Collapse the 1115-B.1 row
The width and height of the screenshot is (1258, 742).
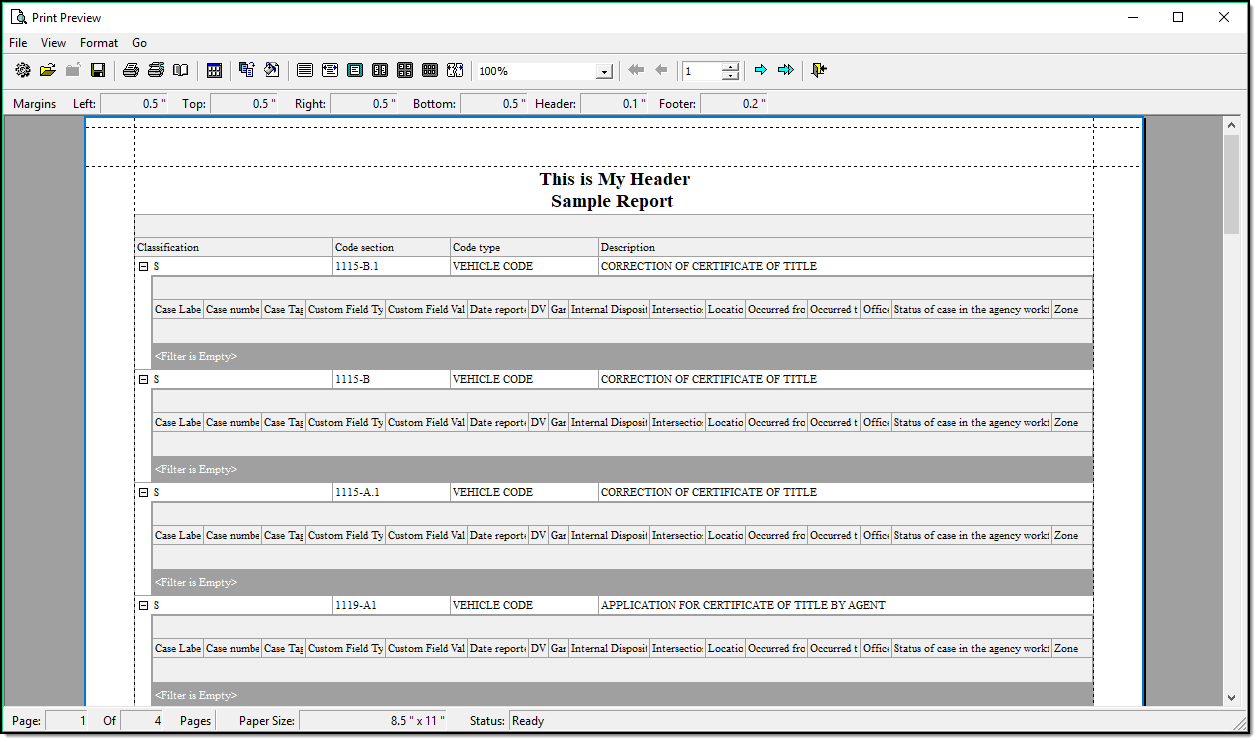point(143,267)
